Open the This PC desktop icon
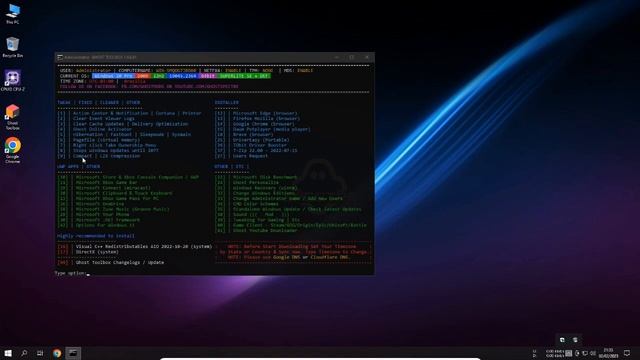 pyautogui.click(x=13, y=13)
